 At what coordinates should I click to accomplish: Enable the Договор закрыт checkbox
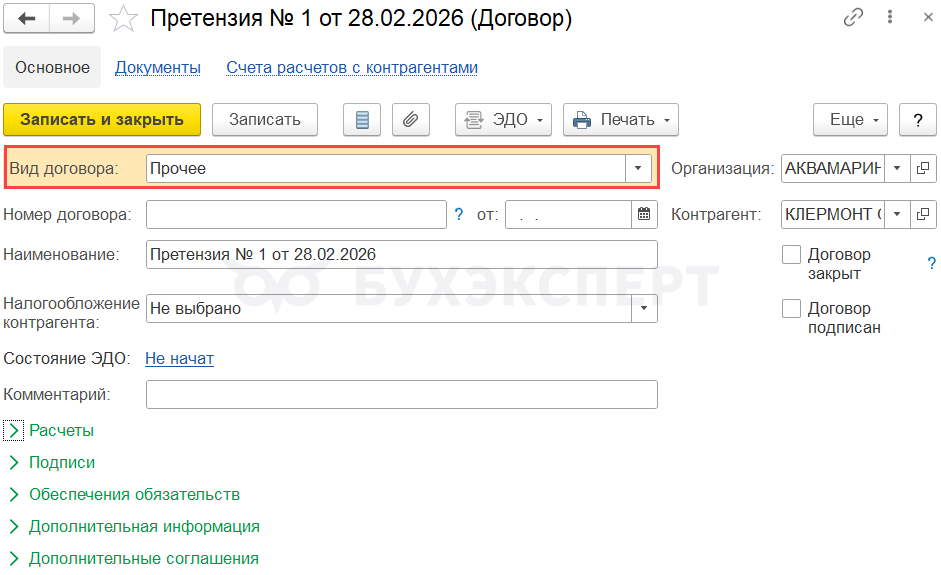click(x=791, y=255)
